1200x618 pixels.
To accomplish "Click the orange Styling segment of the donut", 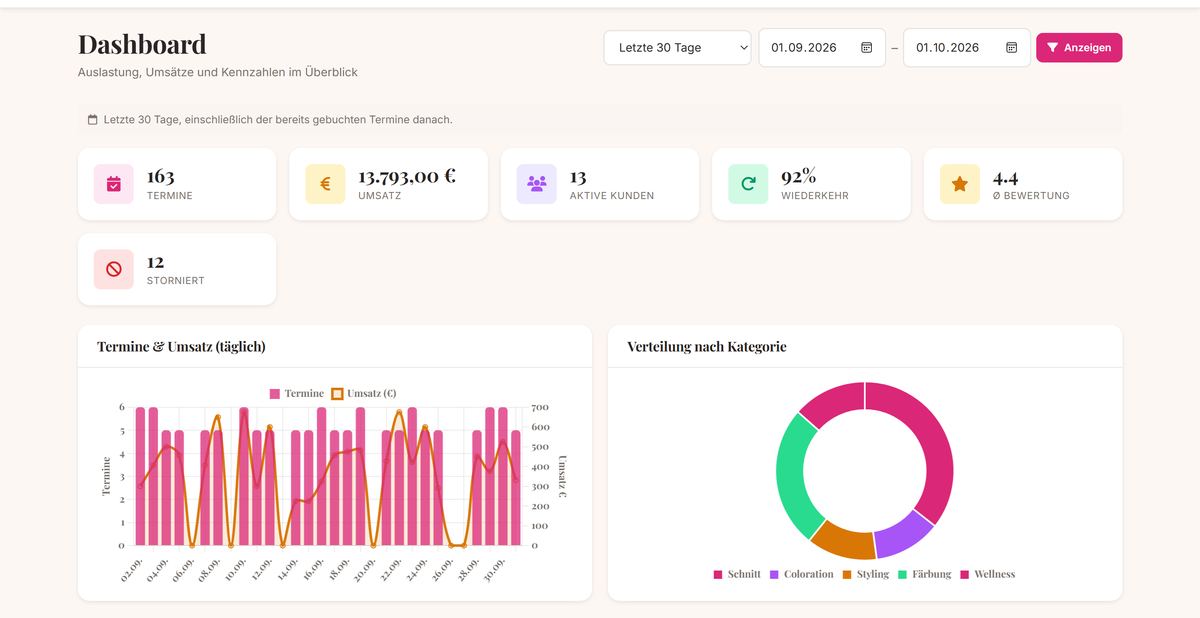I will (845, 541).
